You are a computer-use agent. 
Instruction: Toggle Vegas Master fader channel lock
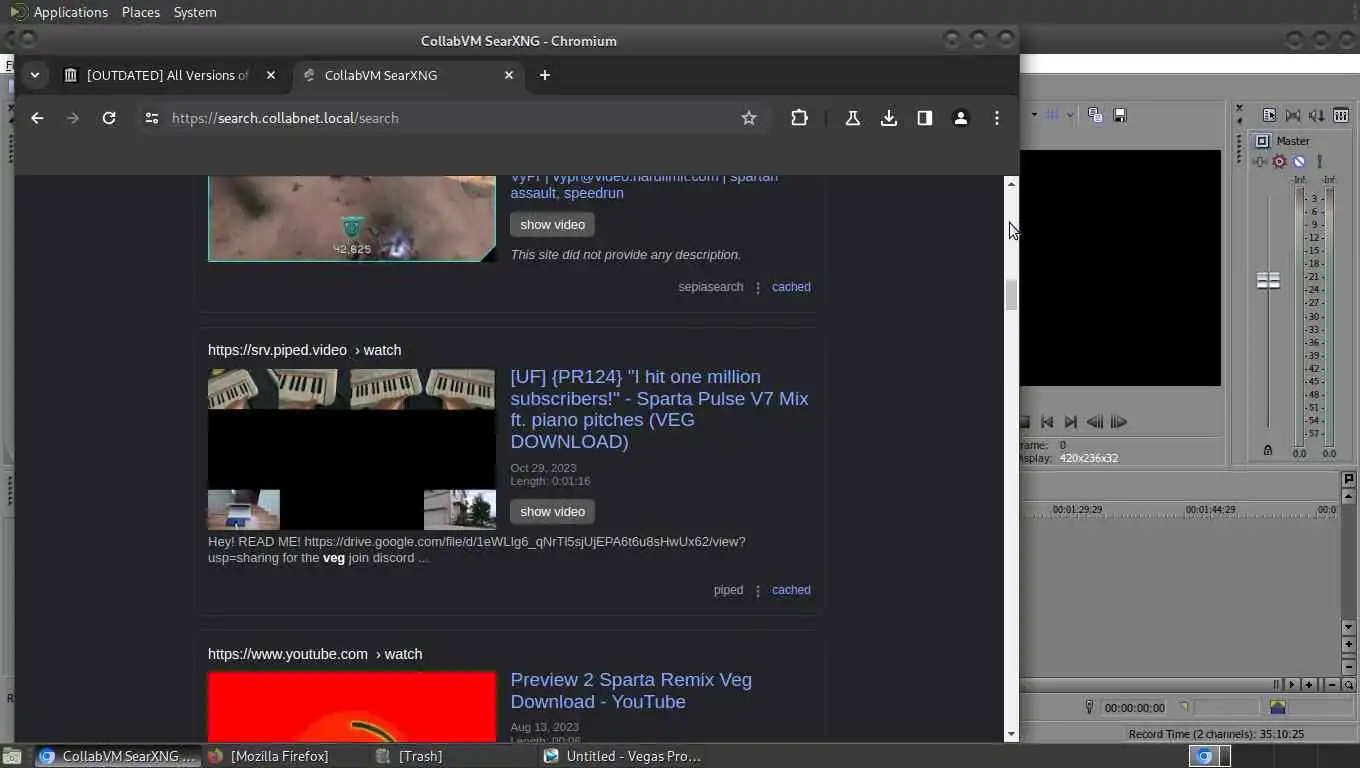[x=1268, y=451]
